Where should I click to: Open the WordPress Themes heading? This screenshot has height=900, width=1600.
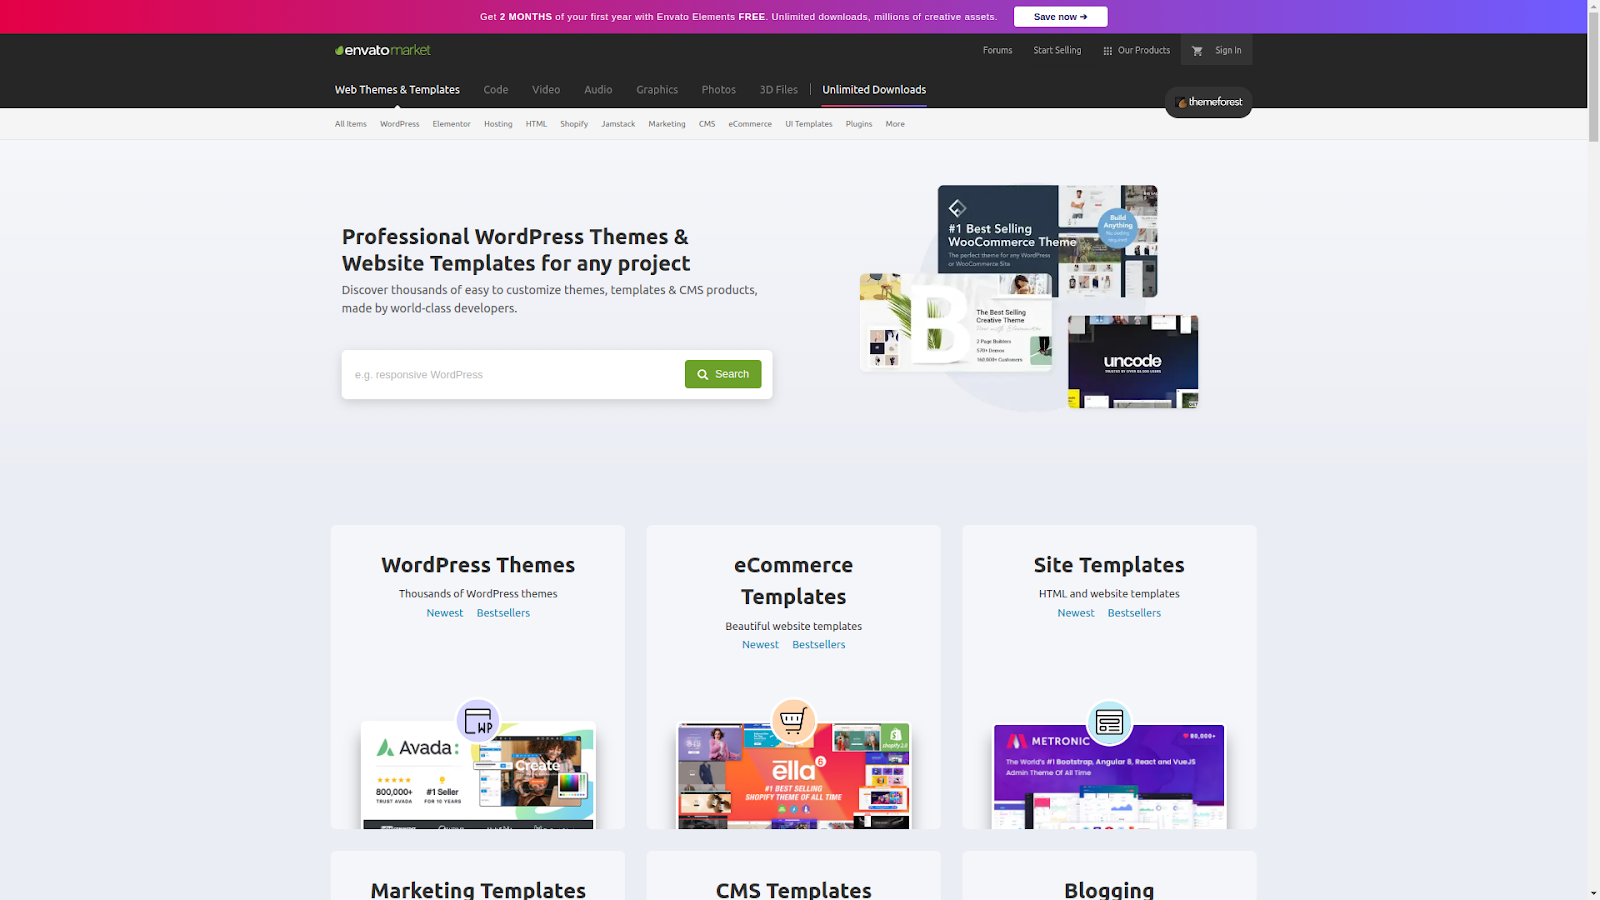pyautogui.click(x=478, y=565)
